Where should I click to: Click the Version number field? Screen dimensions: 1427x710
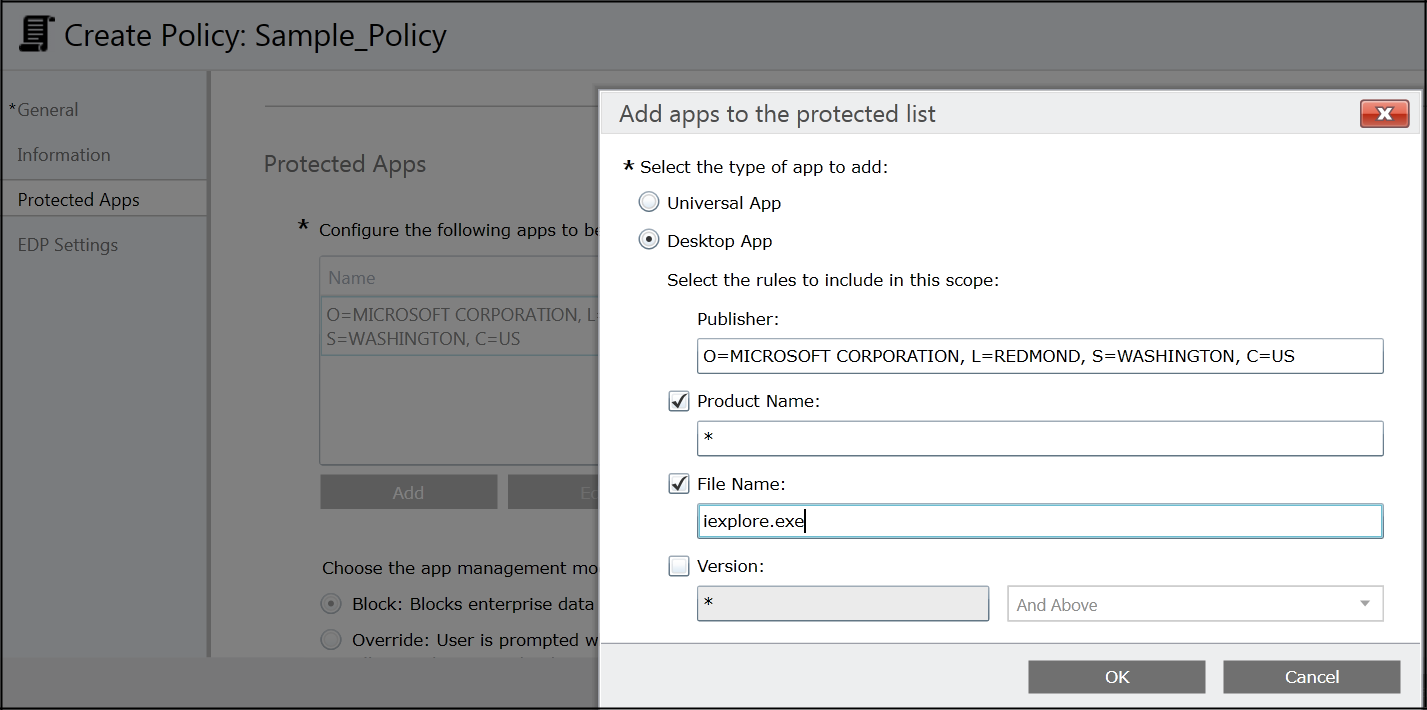(x=842, y=604)
